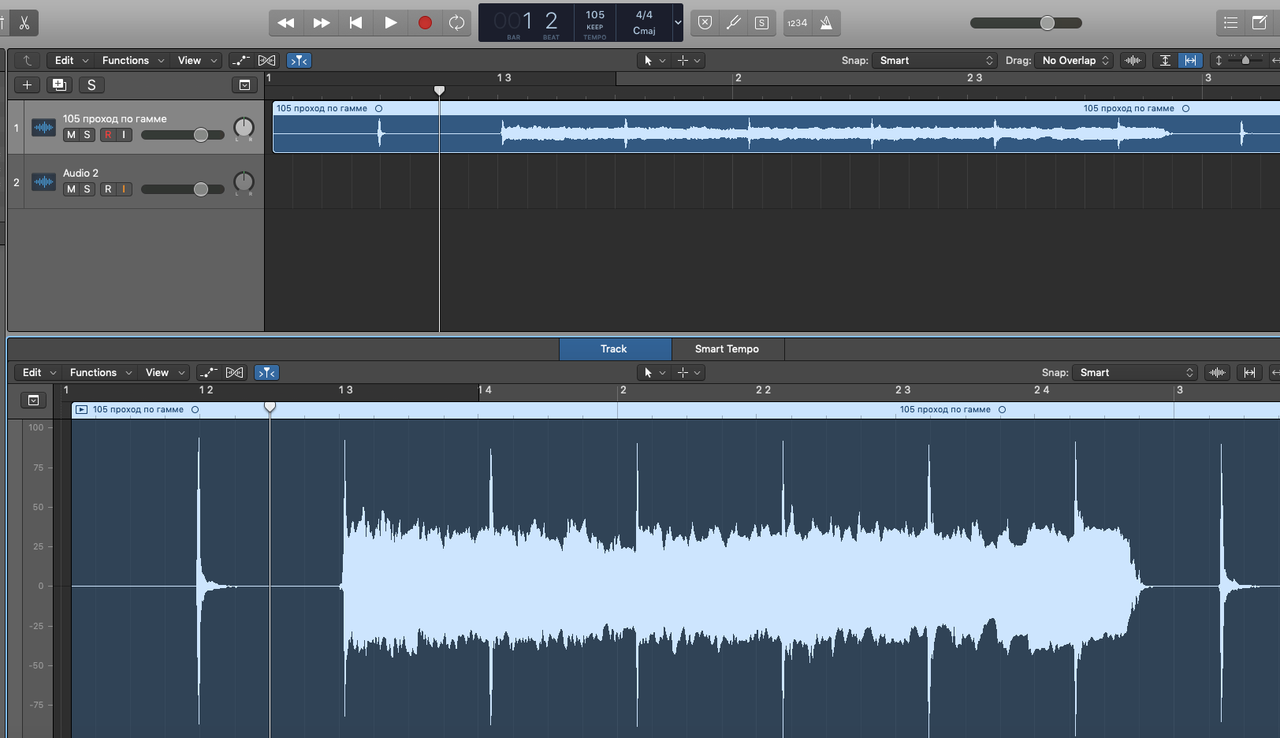Solo the Audio 2 track
The image size is (1280, 738).
(x=88, y=189)
